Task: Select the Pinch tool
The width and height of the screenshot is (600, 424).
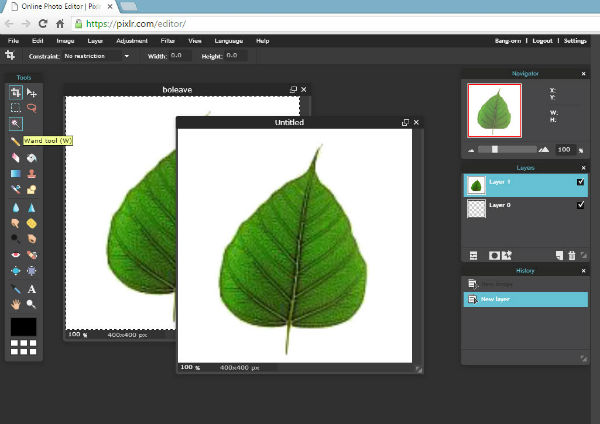Action: pos(32,271)
